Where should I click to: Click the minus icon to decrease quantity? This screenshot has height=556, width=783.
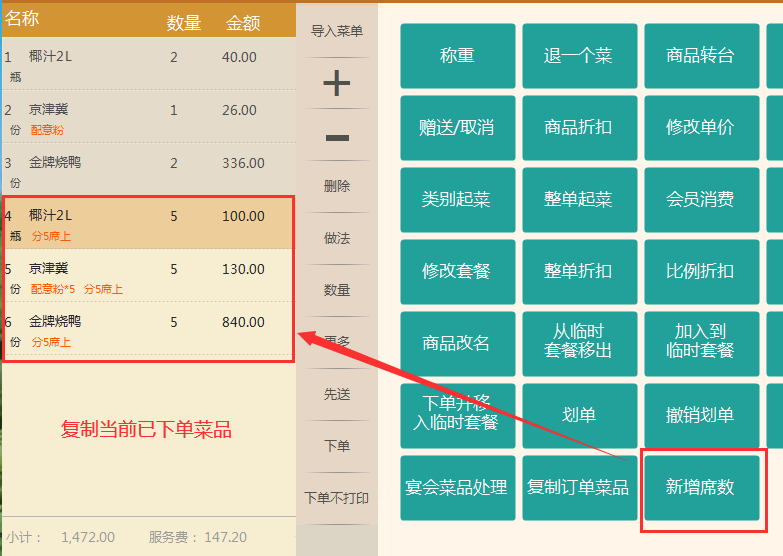tap(337, 136)
